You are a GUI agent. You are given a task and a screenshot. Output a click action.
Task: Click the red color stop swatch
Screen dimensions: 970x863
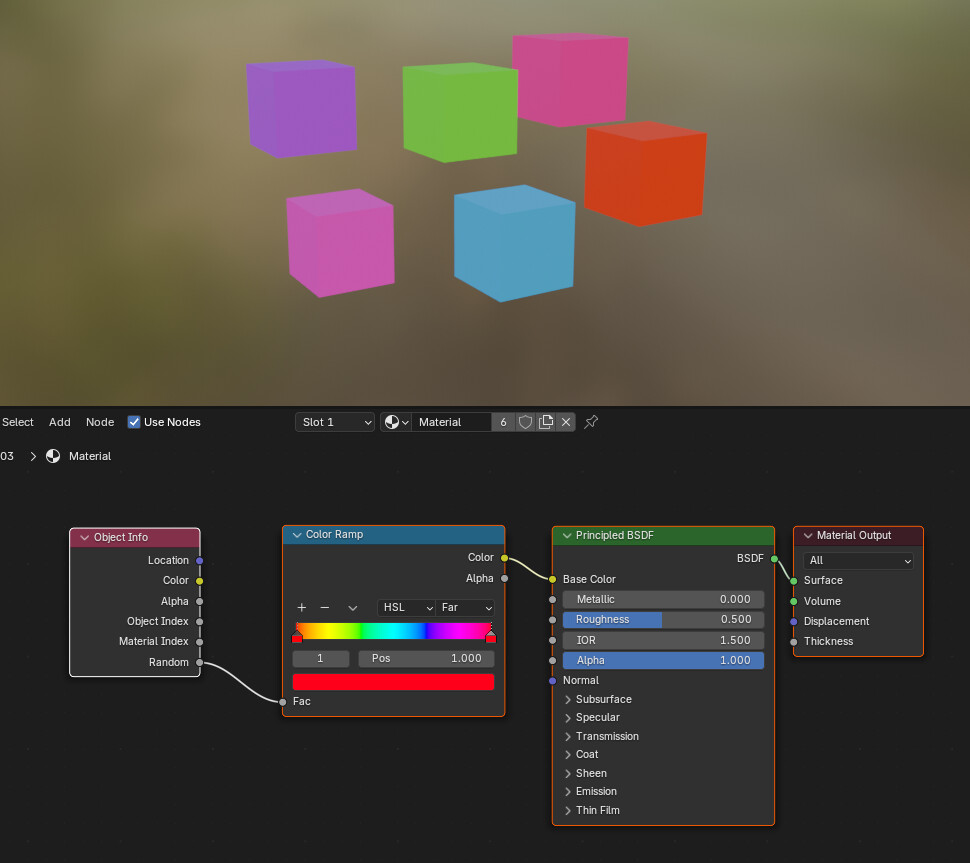click(393, 682)
